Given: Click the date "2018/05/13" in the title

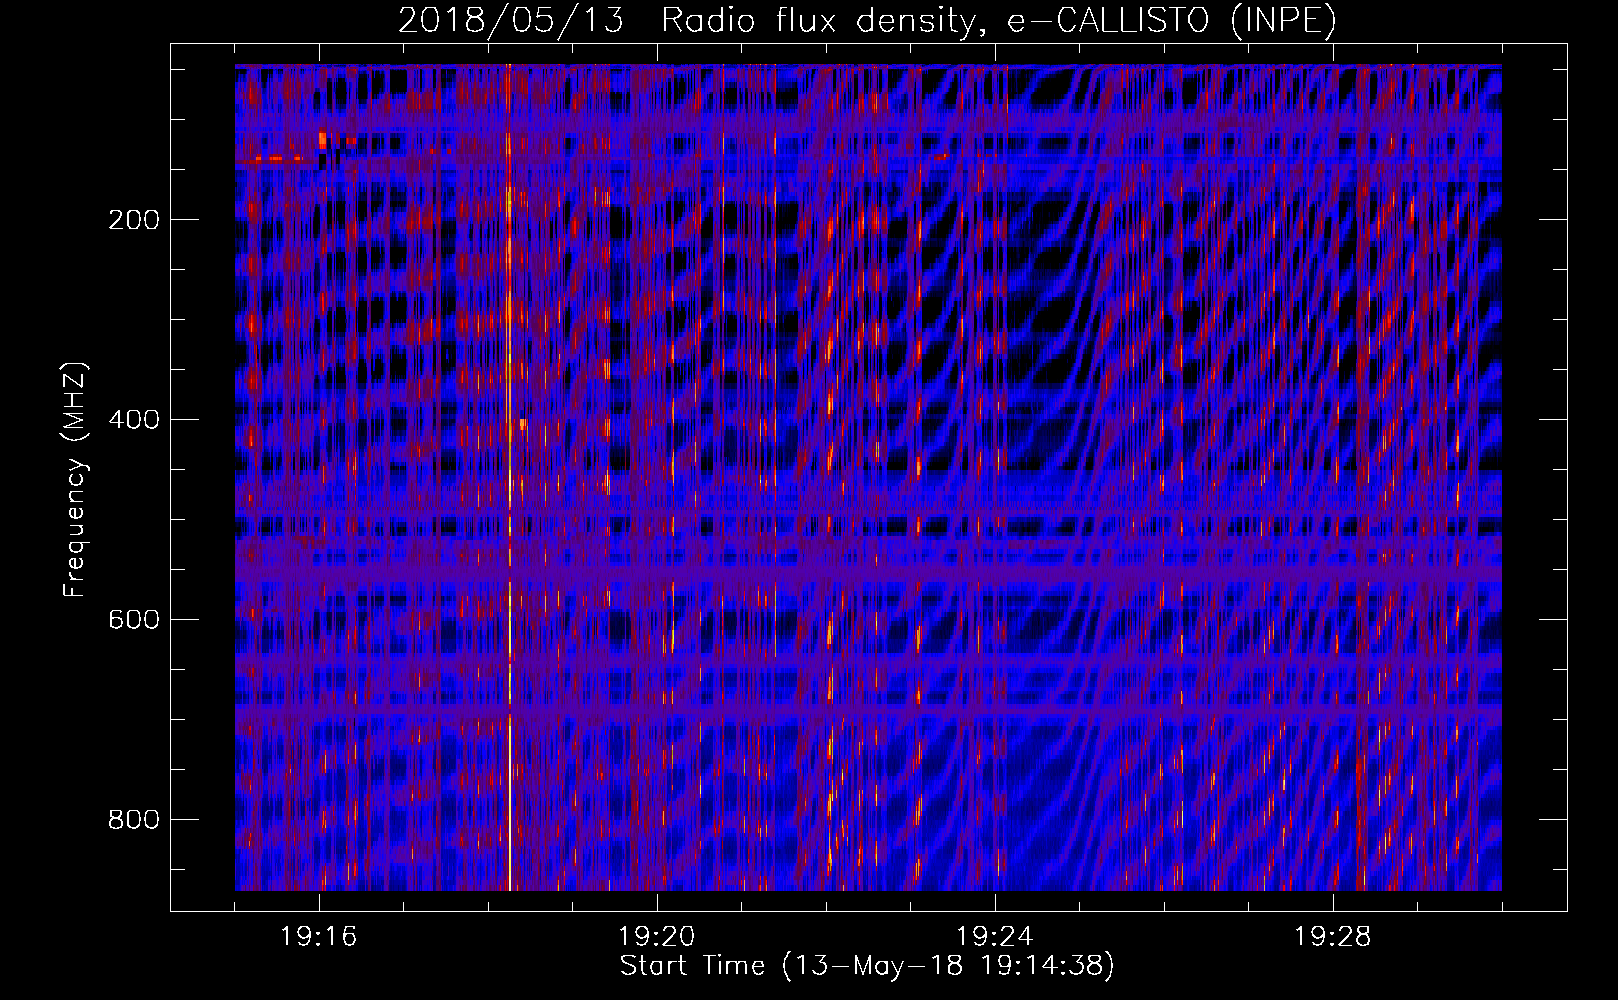Looking at the screenshot, I should tap(510, 21).
